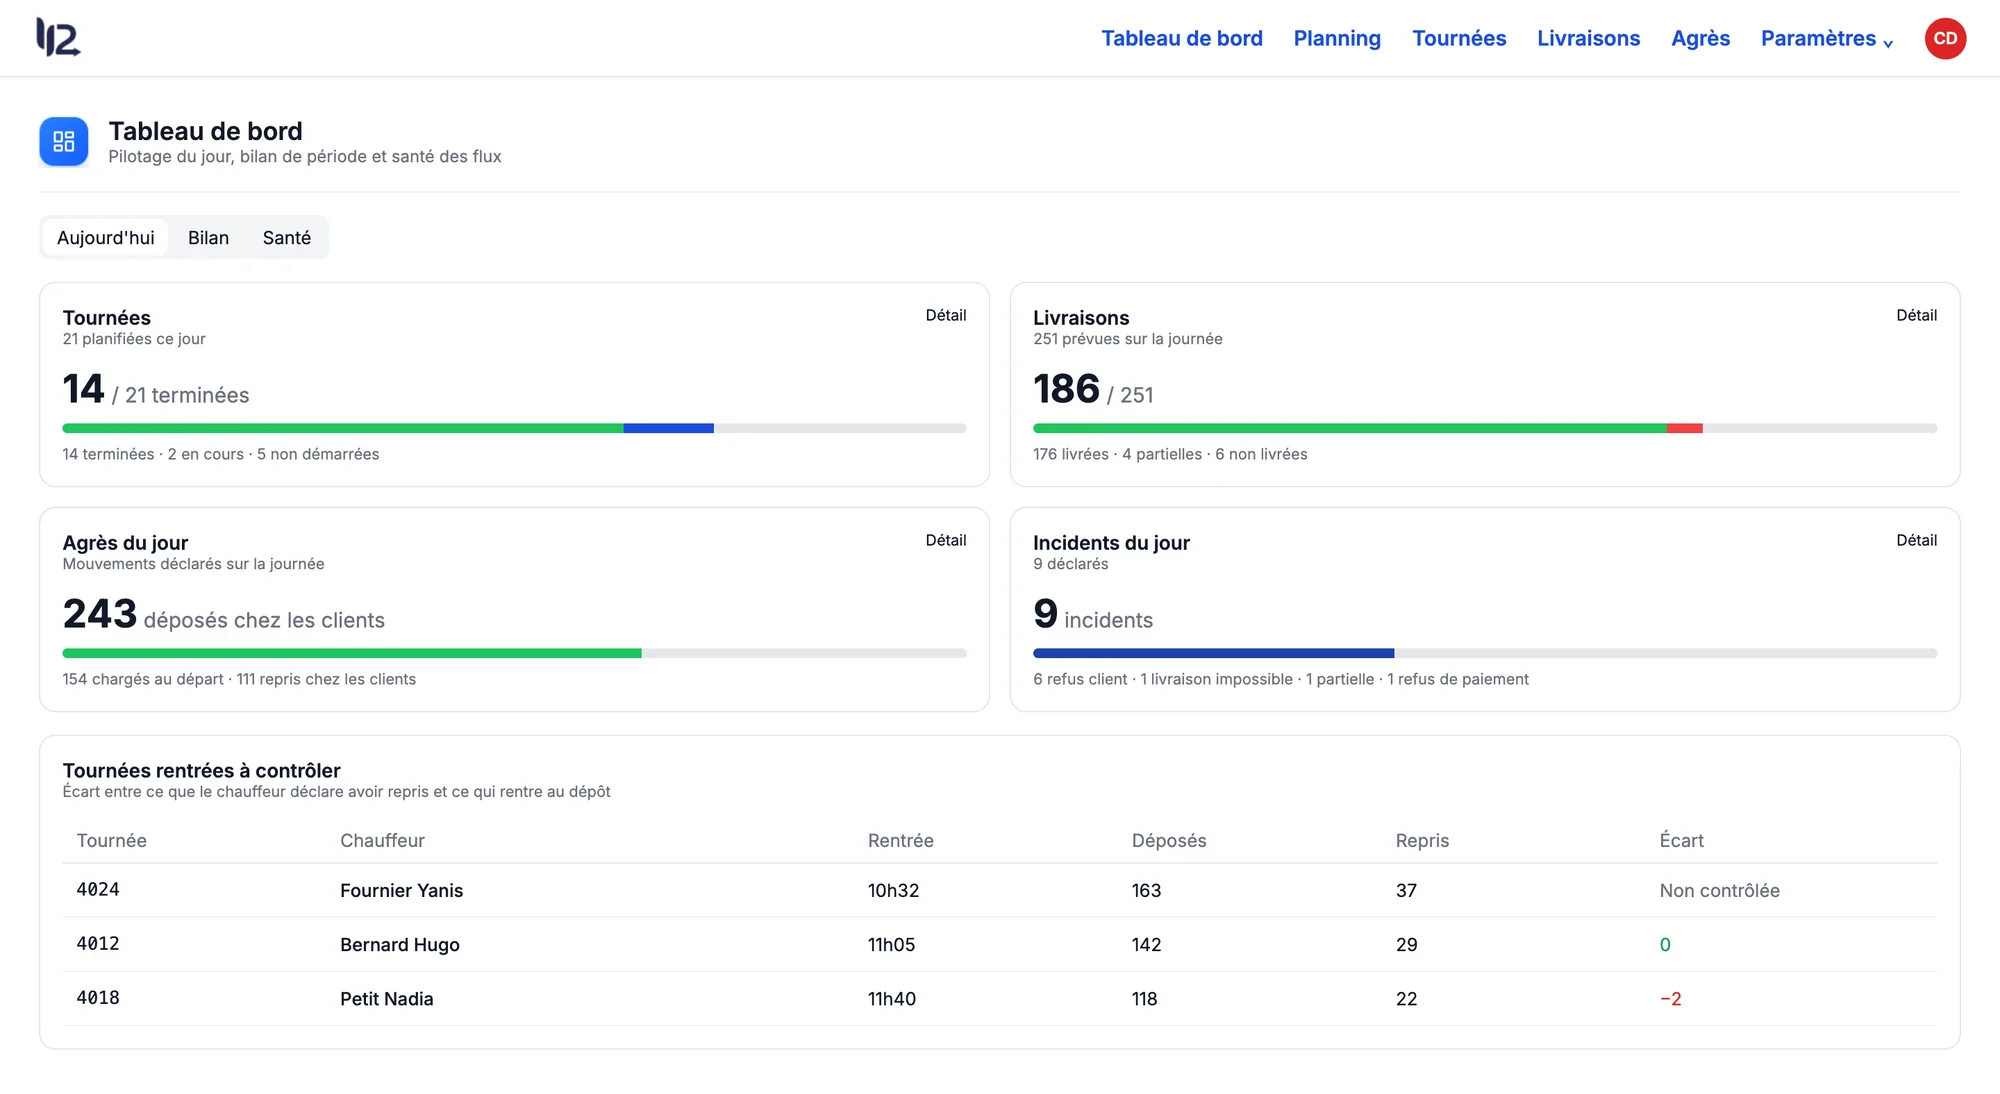Viewport: 2000px width, 1094px height.
Task: Click tournée number 4018
Action: (98, 997)
